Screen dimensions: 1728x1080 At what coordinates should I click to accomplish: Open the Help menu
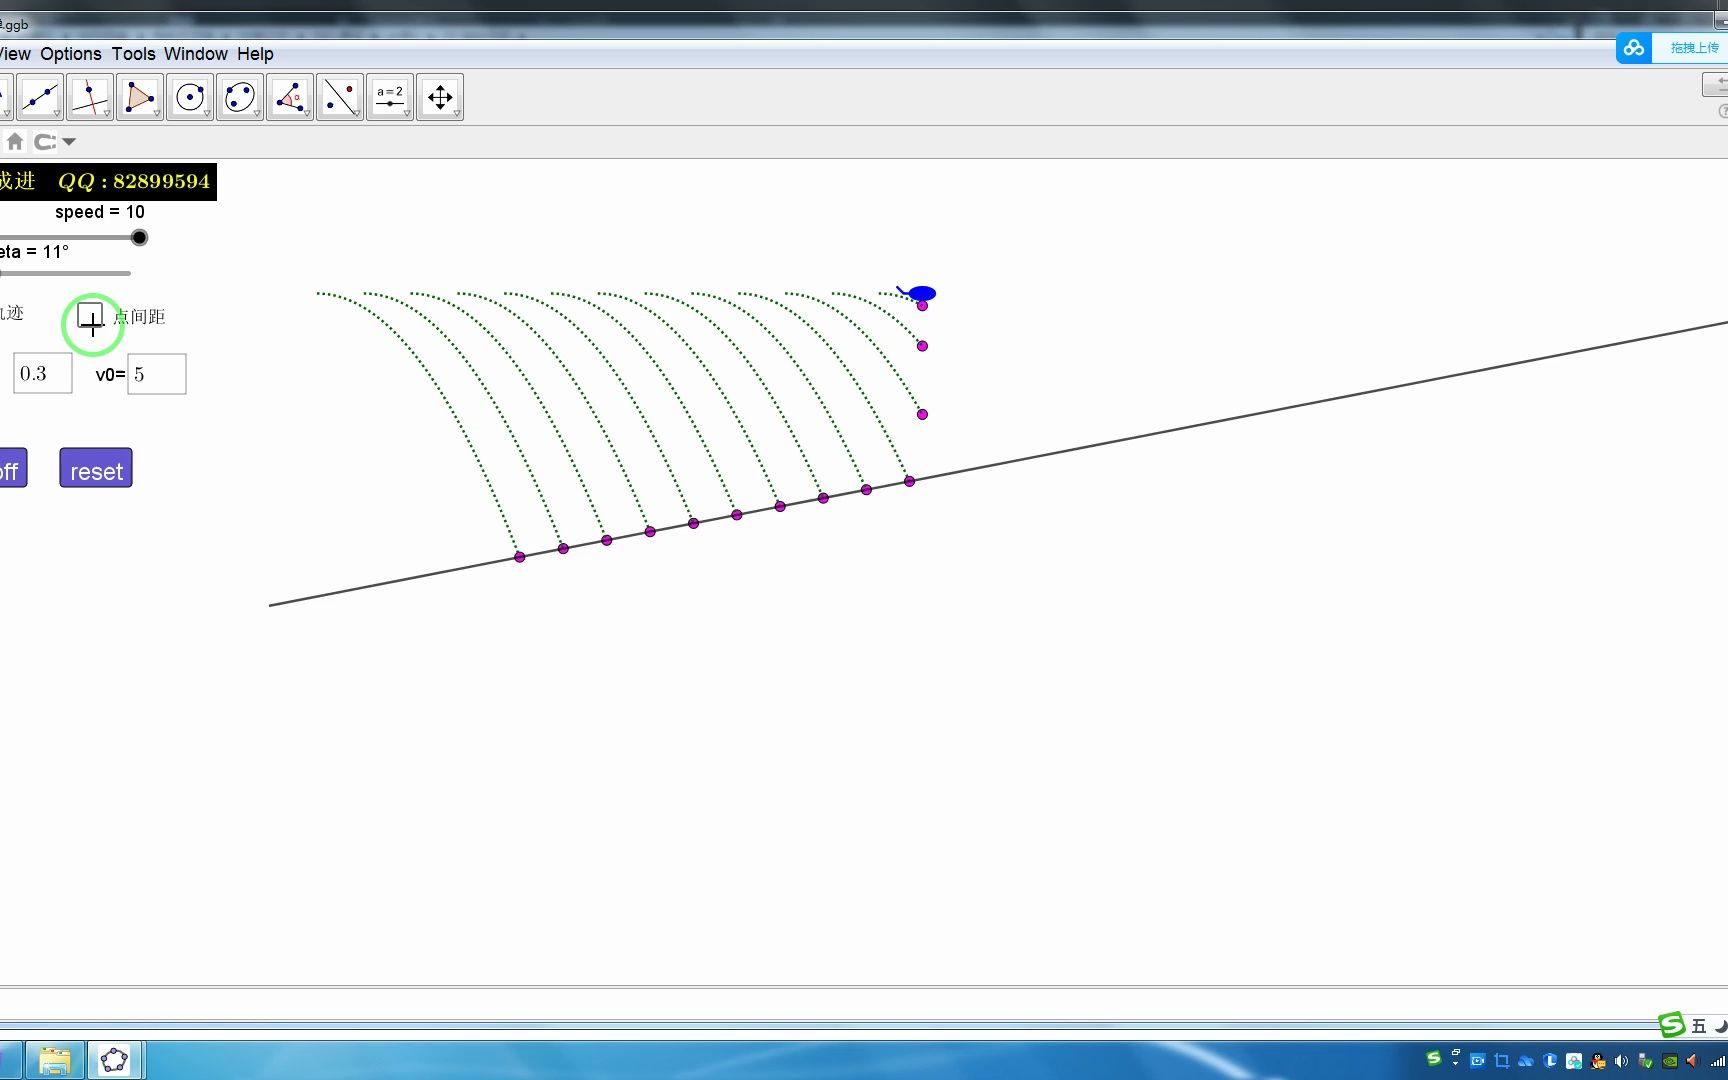tap(255, 54)
